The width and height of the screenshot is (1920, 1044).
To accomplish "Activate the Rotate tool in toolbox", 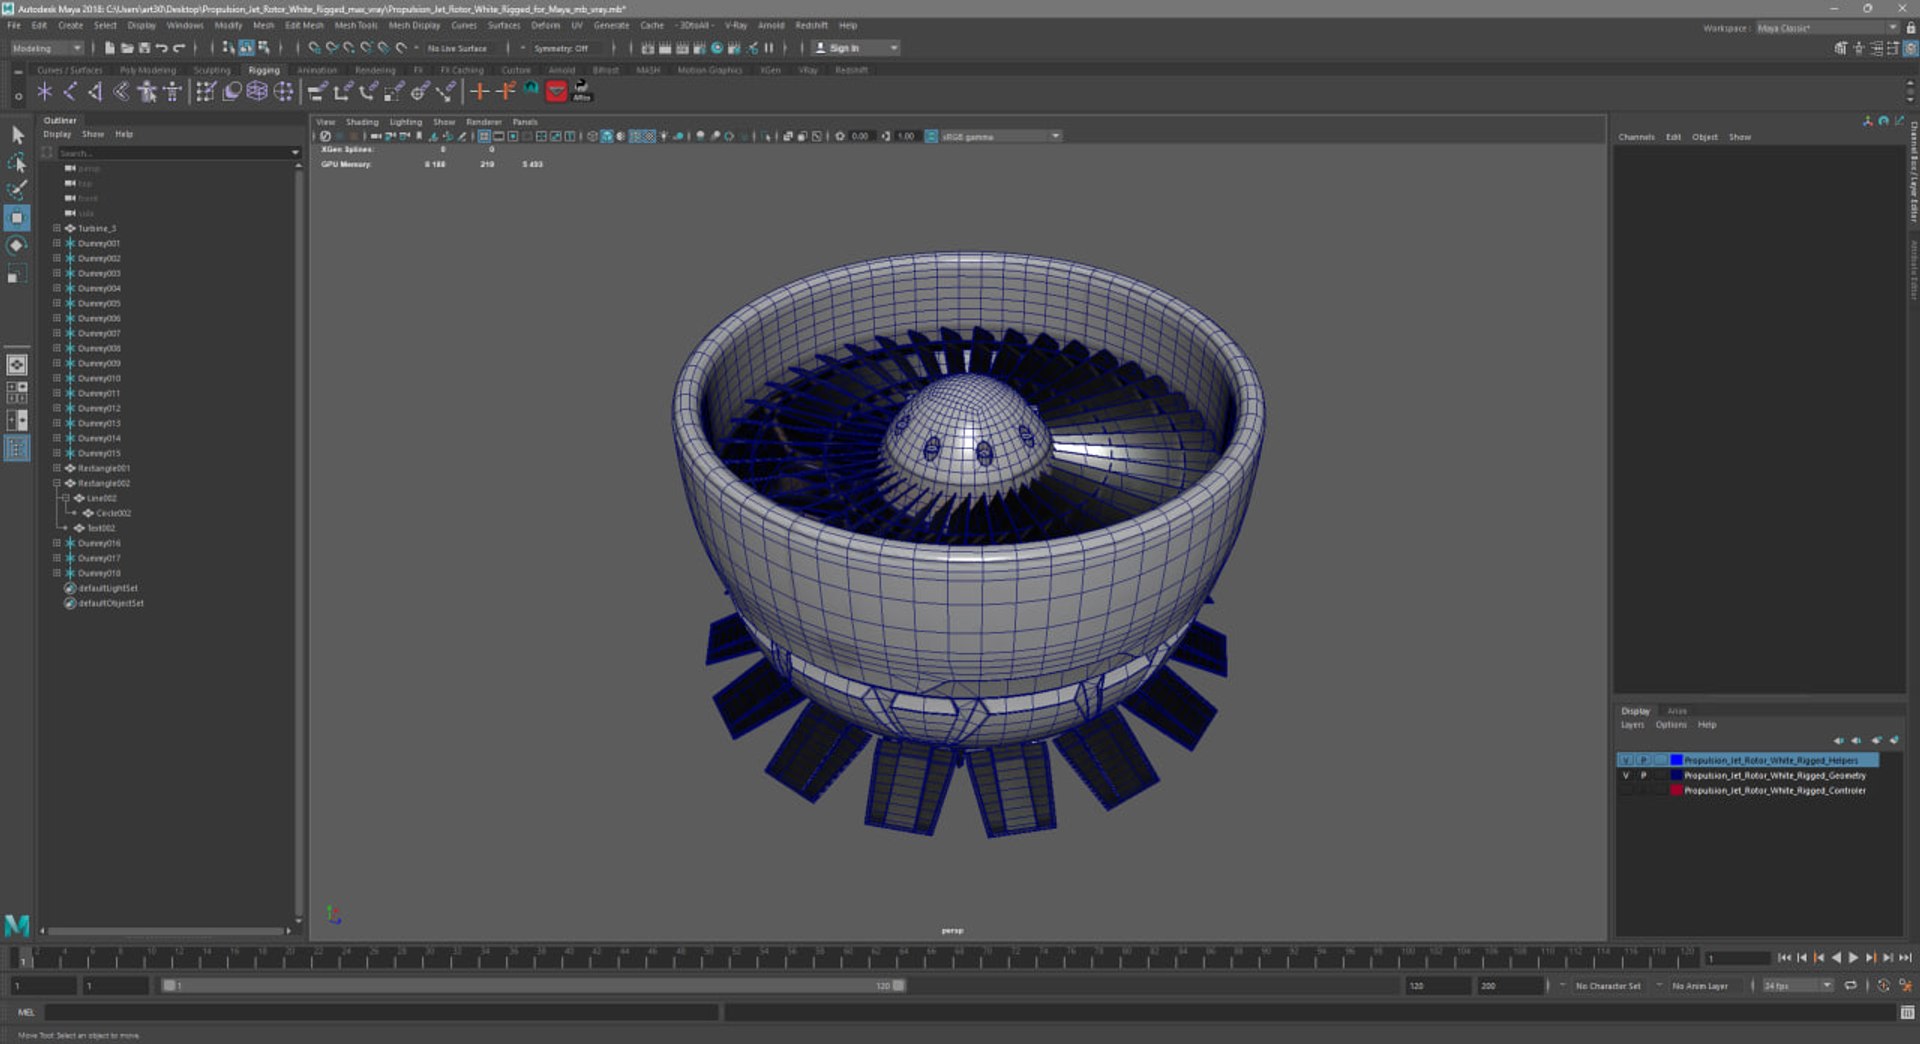I will click(17, 246).
